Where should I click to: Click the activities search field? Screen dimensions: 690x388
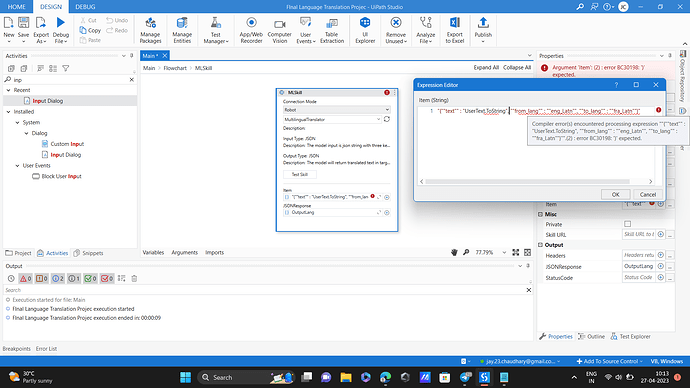pyautogui.click(x=70, y=80)
